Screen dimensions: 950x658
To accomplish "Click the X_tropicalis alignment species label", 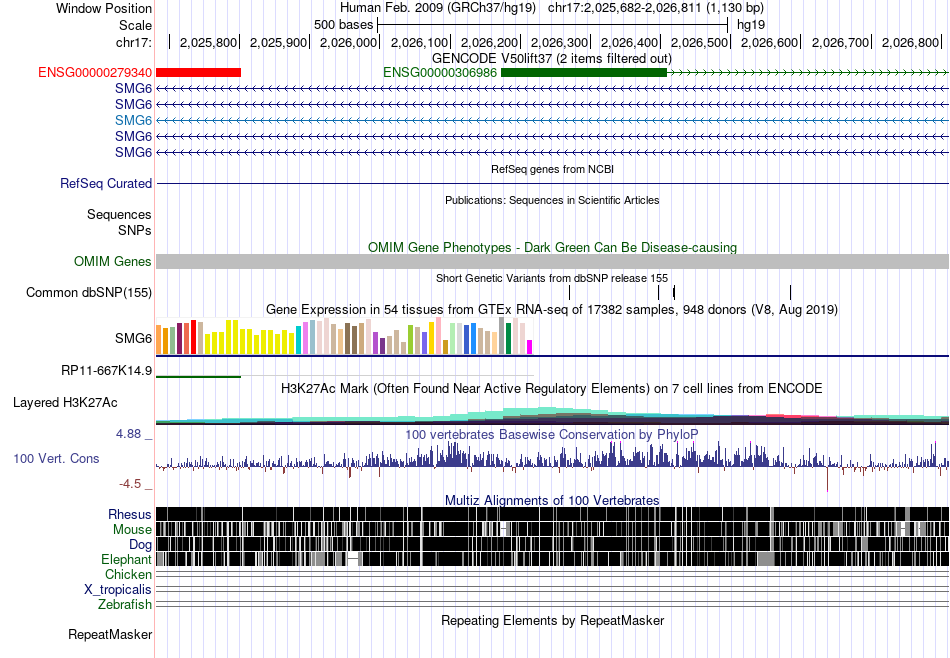I will click(x=118, y=590).
